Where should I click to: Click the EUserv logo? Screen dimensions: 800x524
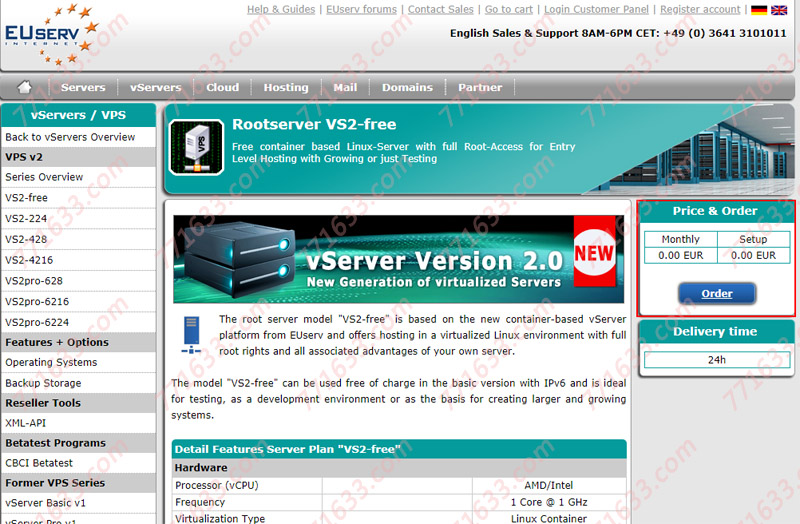(x=51, y=34)
